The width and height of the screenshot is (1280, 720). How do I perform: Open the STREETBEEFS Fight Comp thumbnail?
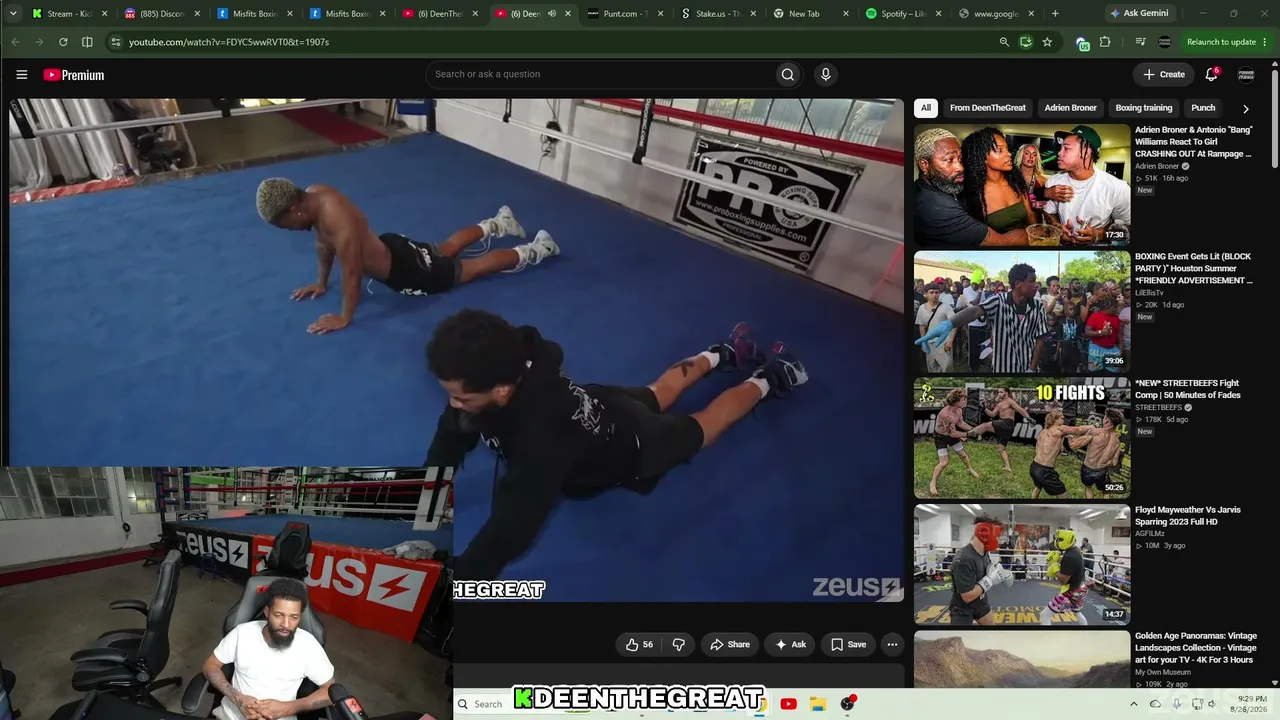(x=1022, y=438)
